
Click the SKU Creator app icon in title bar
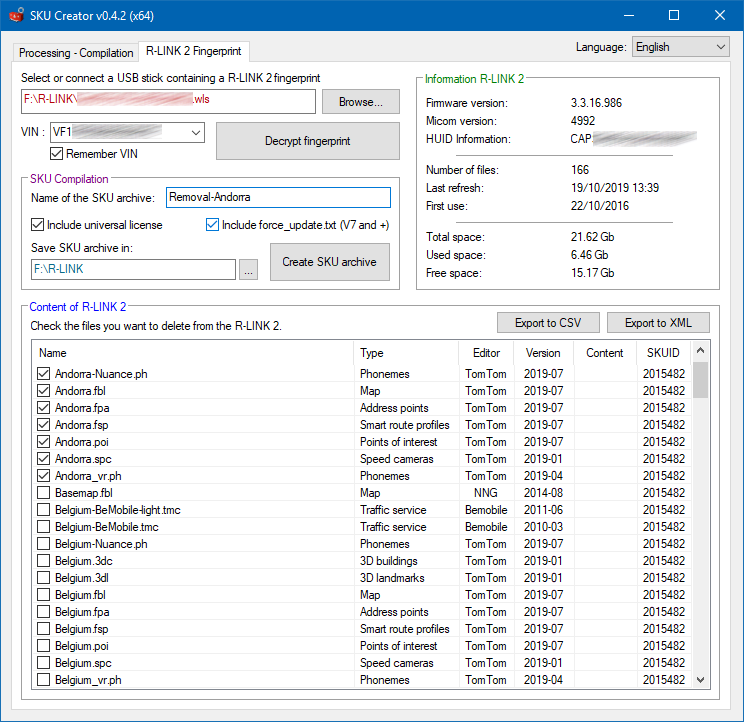pyautogui.click(x=17, y=15)
